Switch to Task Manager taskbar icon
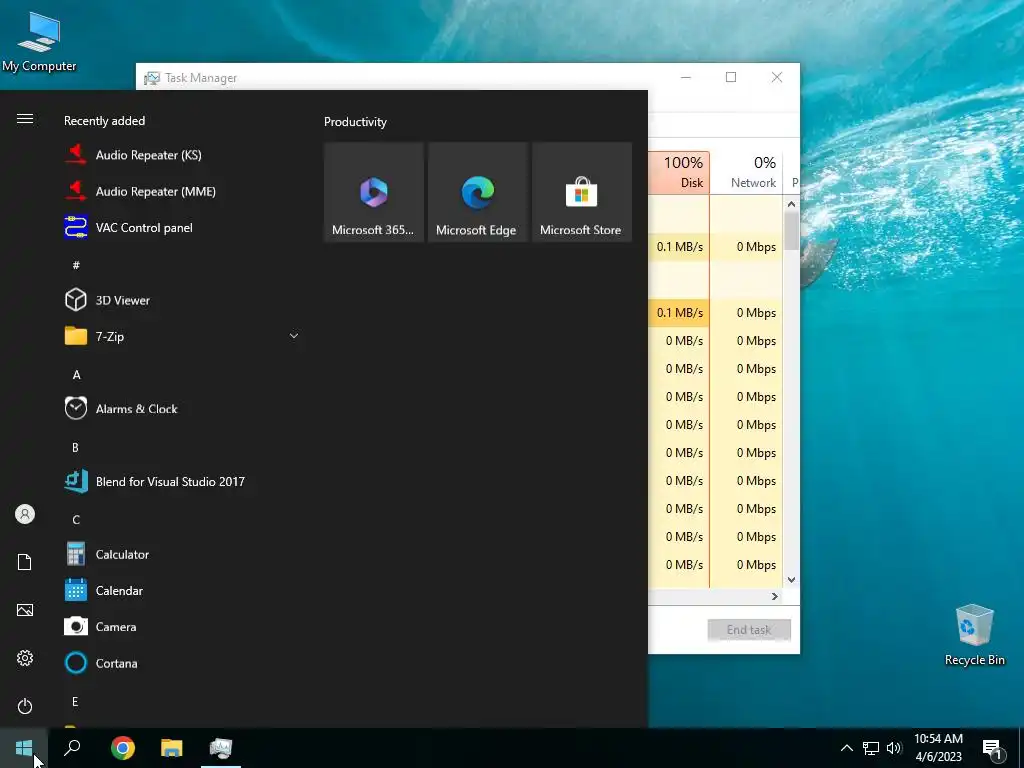This screenshot has height=768, width=1024. point(221,748)
